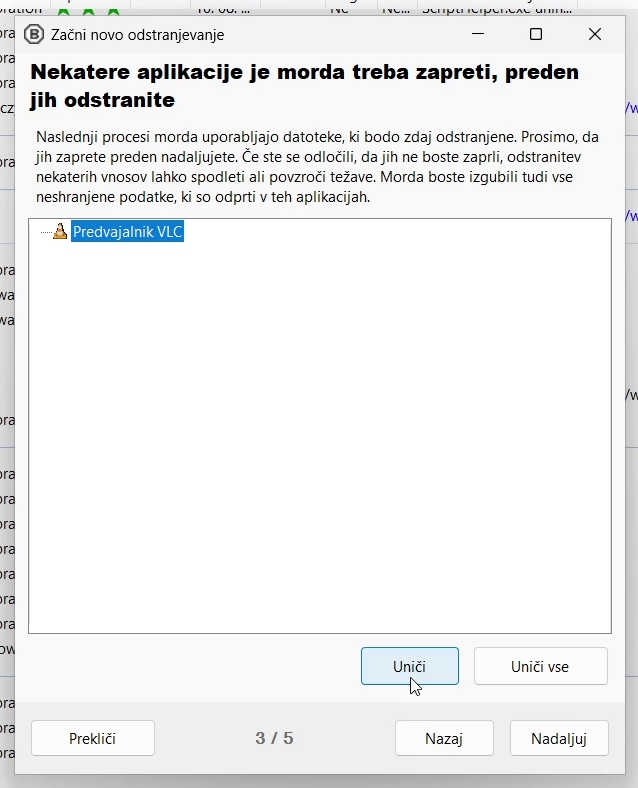The height and width of the screenshot is (788, 638).
Task: Close the uninstall wizard dialog
Action: coord(595,35)
